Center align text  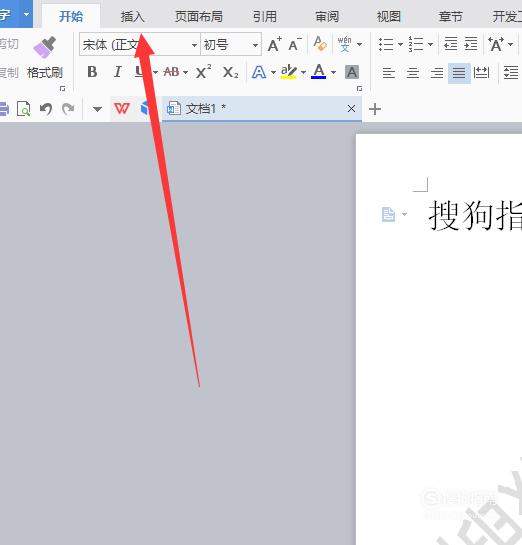(413, 73)
